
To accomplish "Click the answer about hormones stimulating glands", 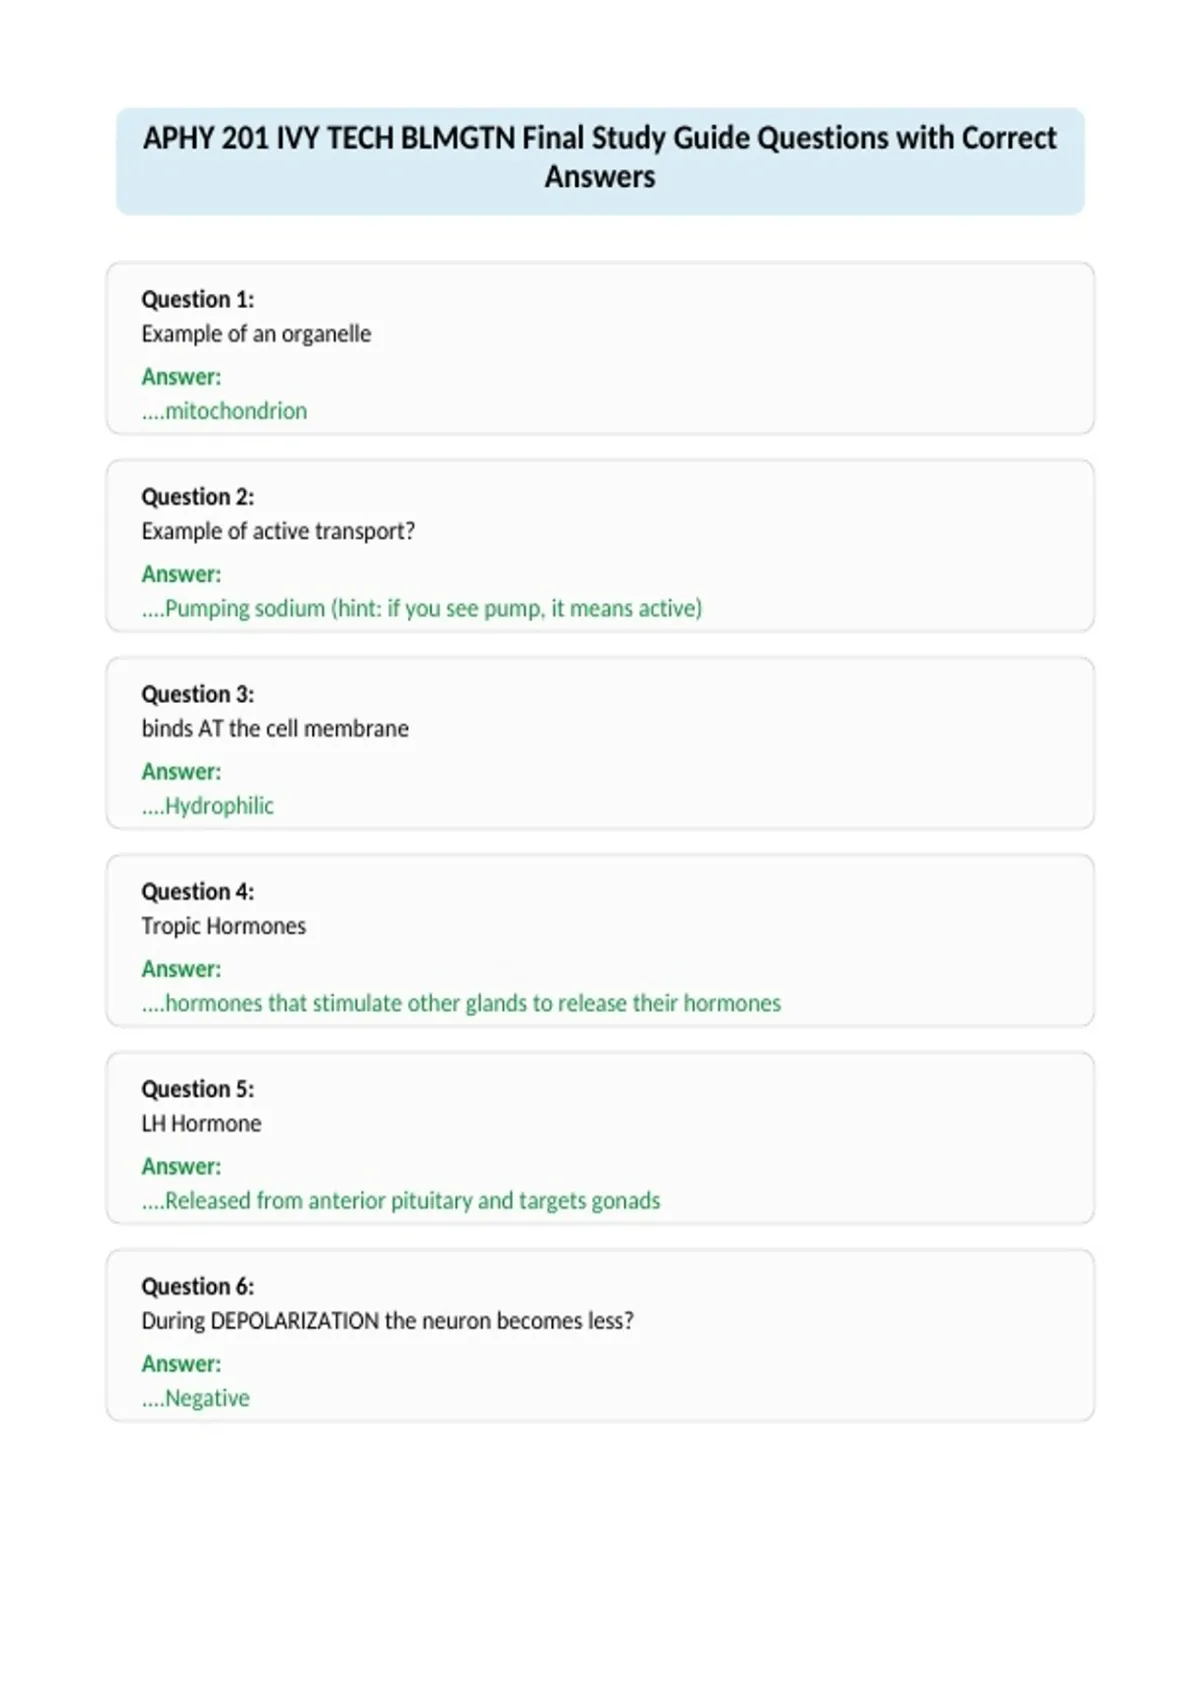I will coord(461,1003).
